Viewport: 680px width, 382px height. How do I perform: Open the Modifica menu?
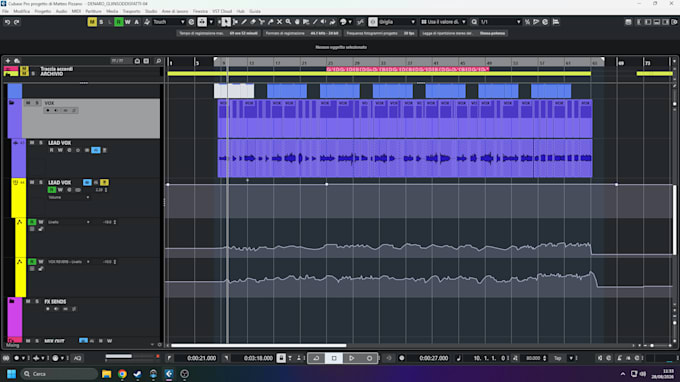click(22, 11)
